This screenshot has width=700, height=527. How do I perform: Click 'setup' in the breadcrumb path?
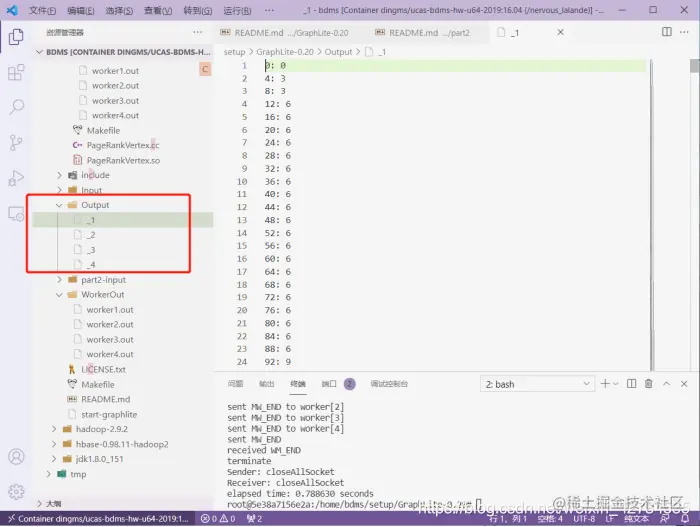pyautogui.click(x=234, y=52)
